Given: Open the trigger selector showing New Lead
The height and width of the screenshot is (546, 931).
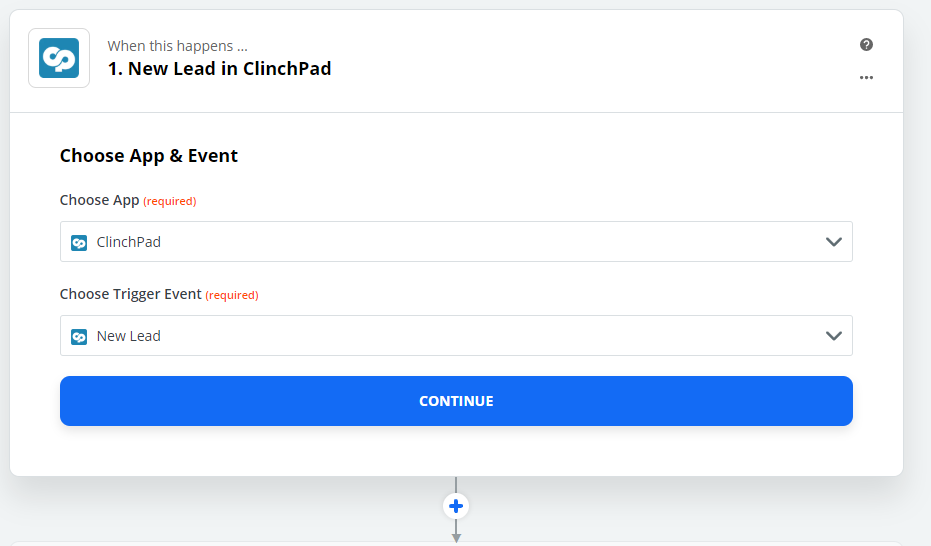Looking at the screenshot, I should (x=440, y=336).
